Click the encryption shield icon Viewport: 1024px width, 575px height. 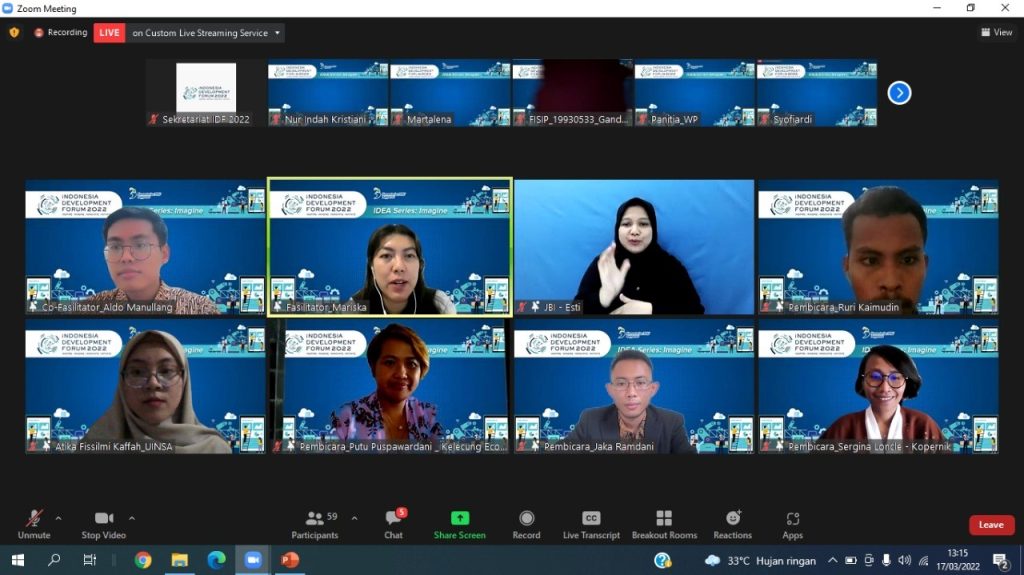click(x=14, y=32)
